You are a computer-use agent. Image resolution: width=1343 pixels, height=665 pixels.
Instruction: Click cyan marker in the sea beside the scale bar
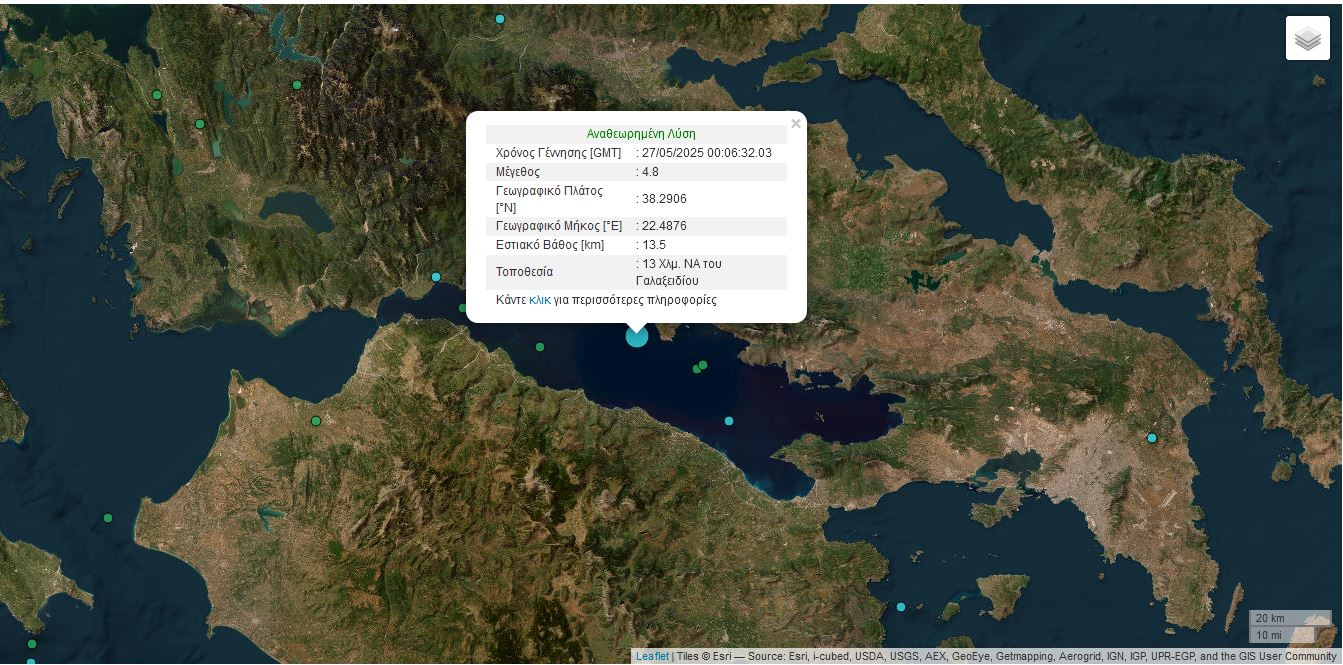[x=901, y=607]
